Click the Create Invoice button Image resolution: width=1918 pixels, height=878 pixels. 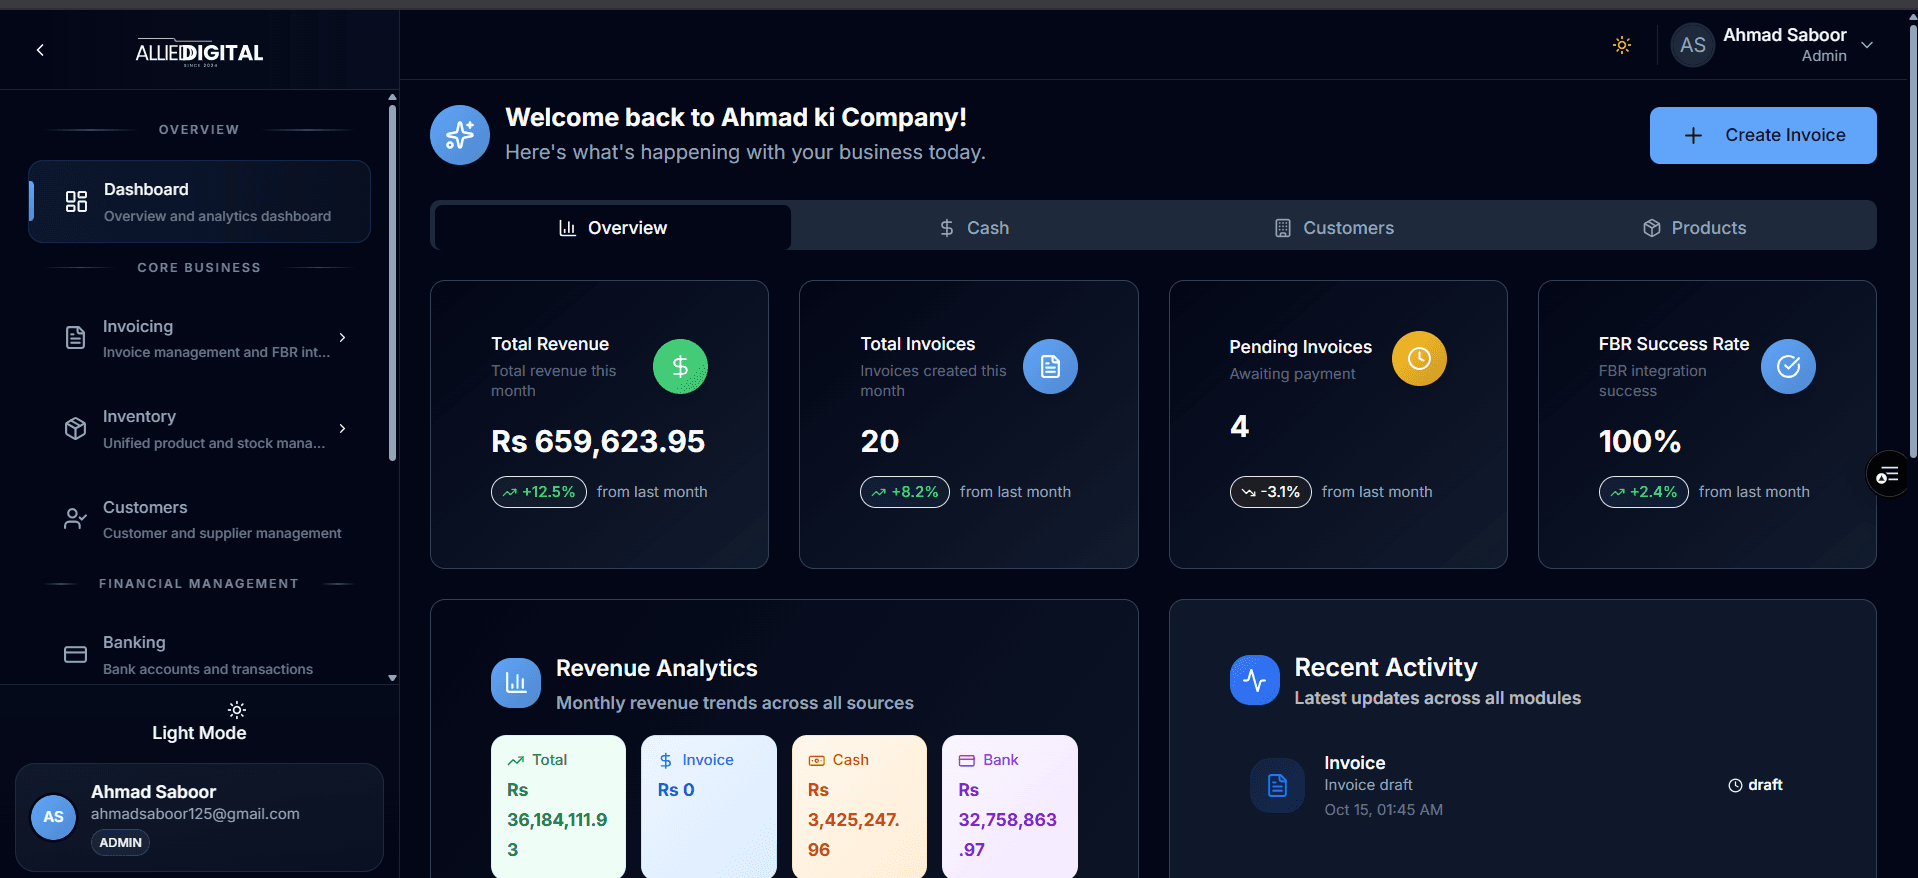point(1763,135)
